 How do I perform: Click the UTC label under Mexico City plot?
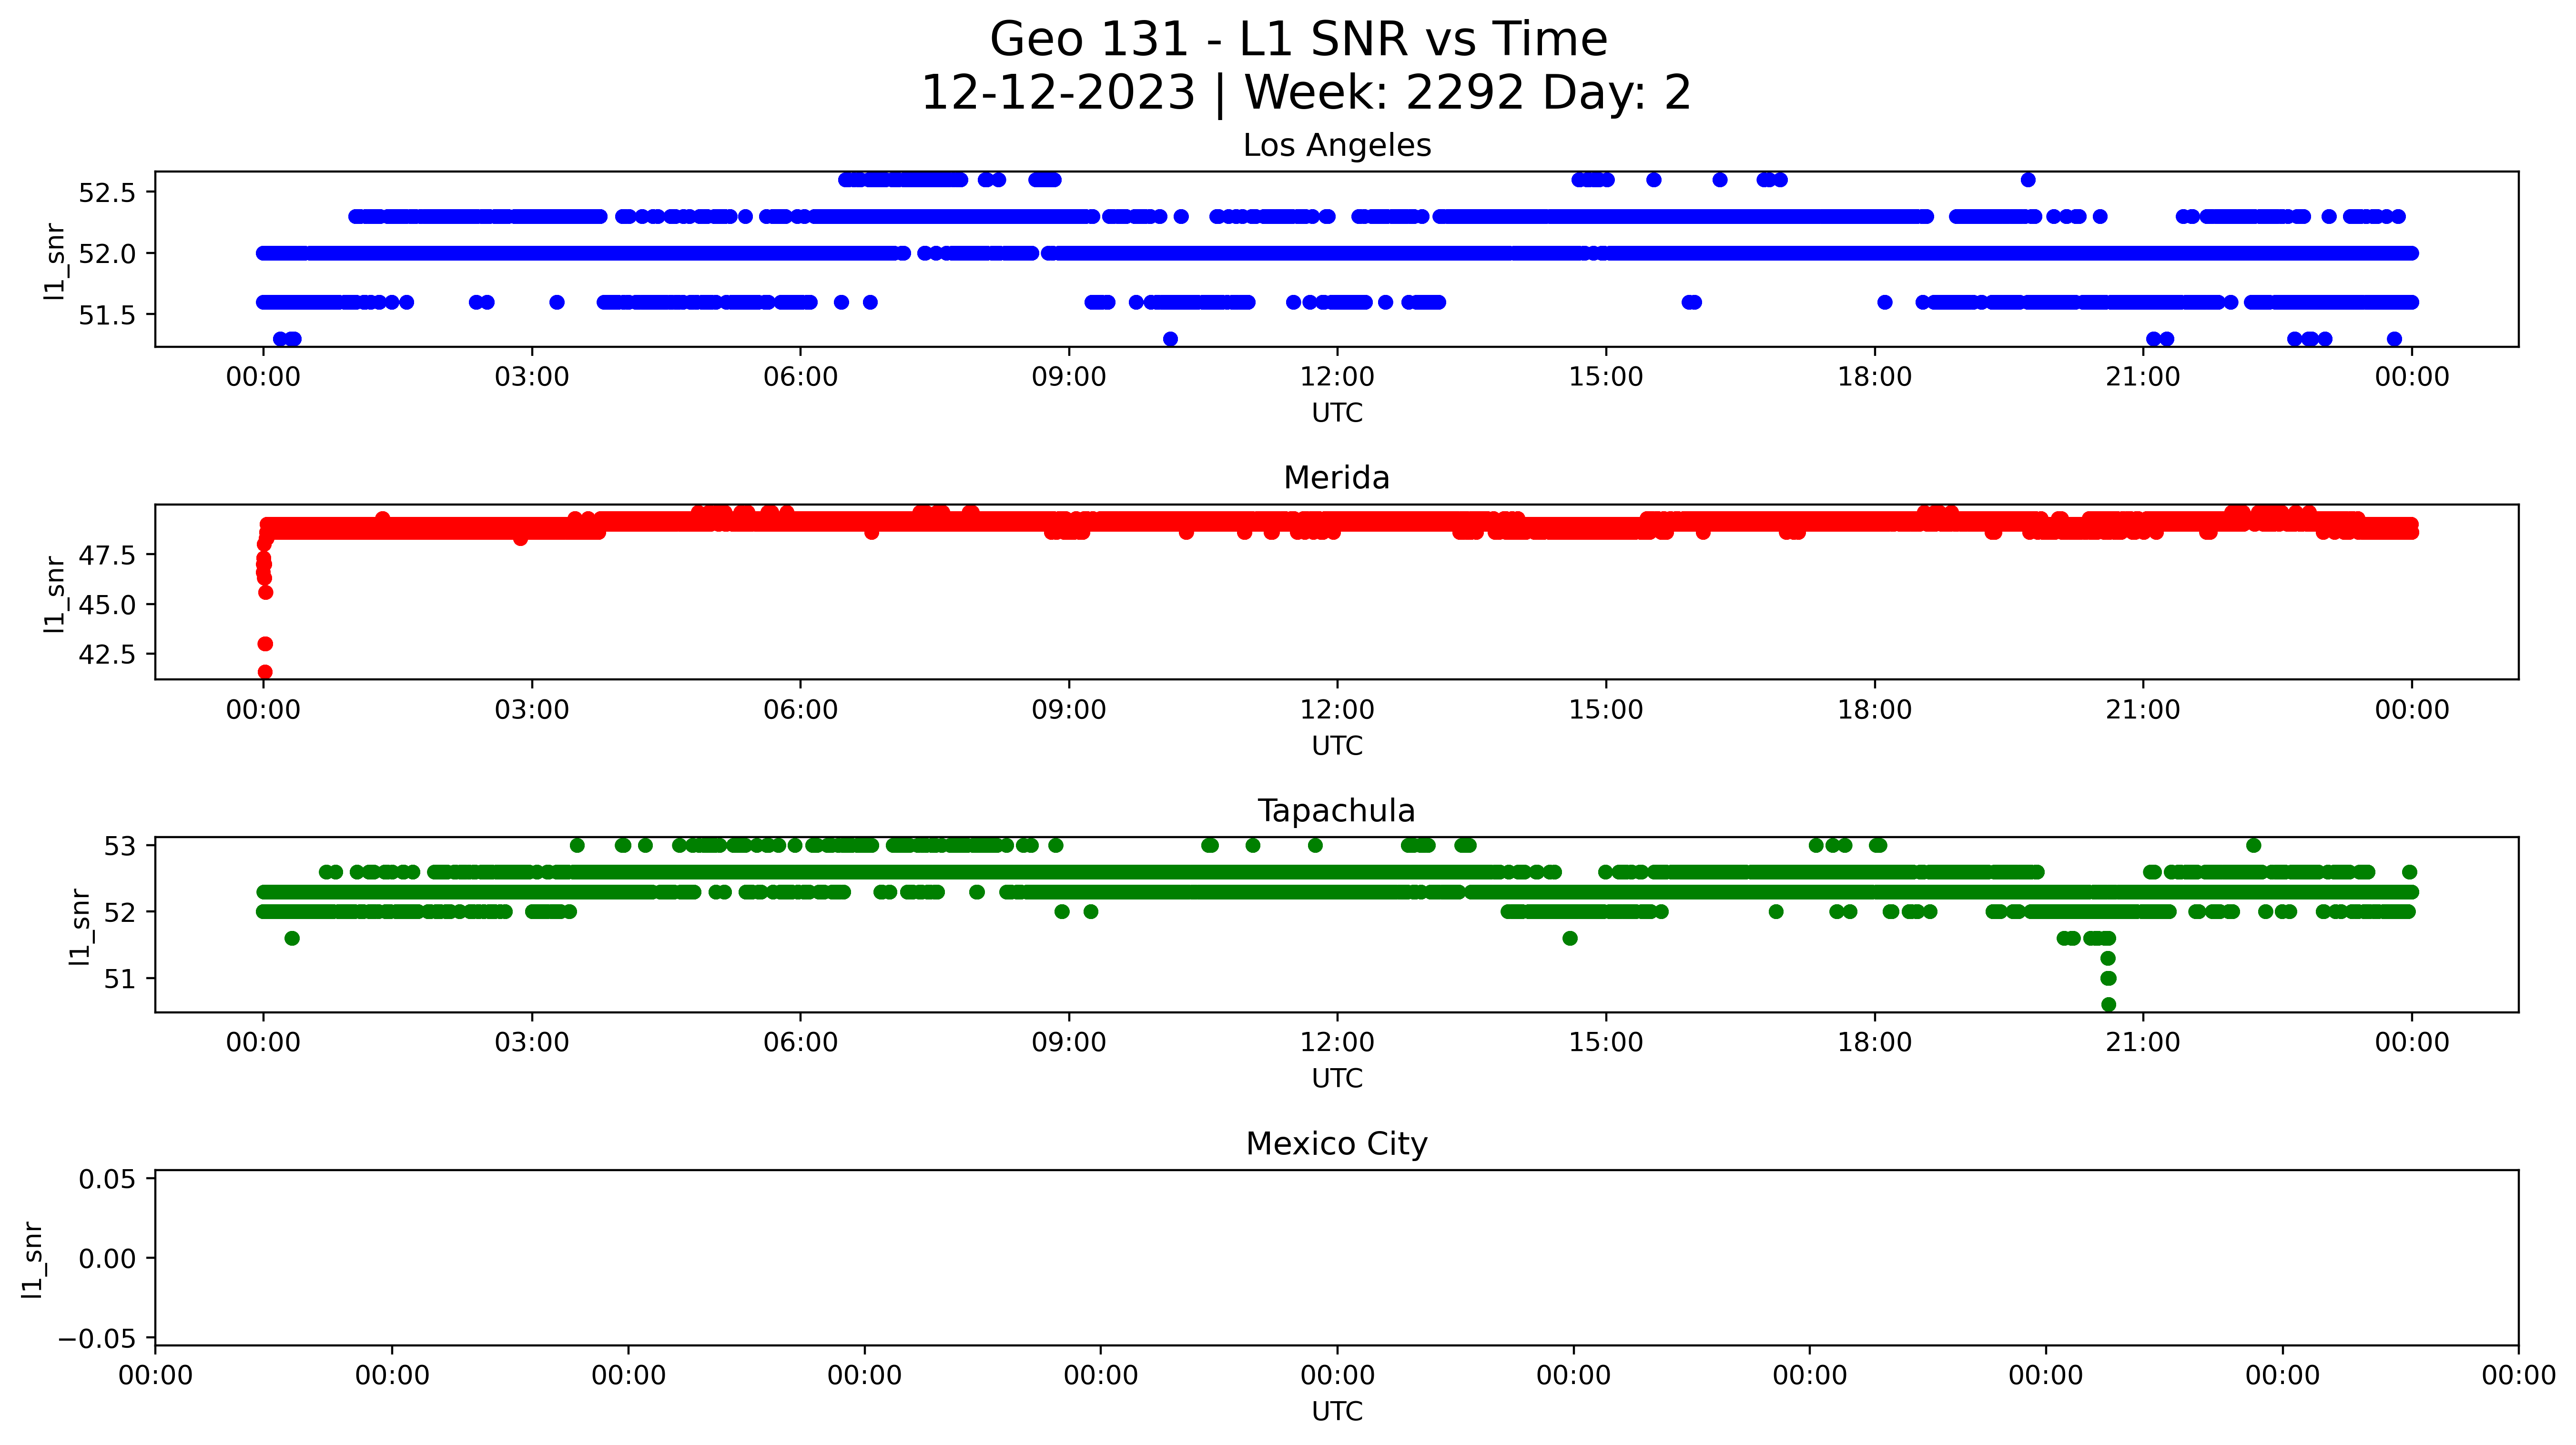point(1337,1411)
